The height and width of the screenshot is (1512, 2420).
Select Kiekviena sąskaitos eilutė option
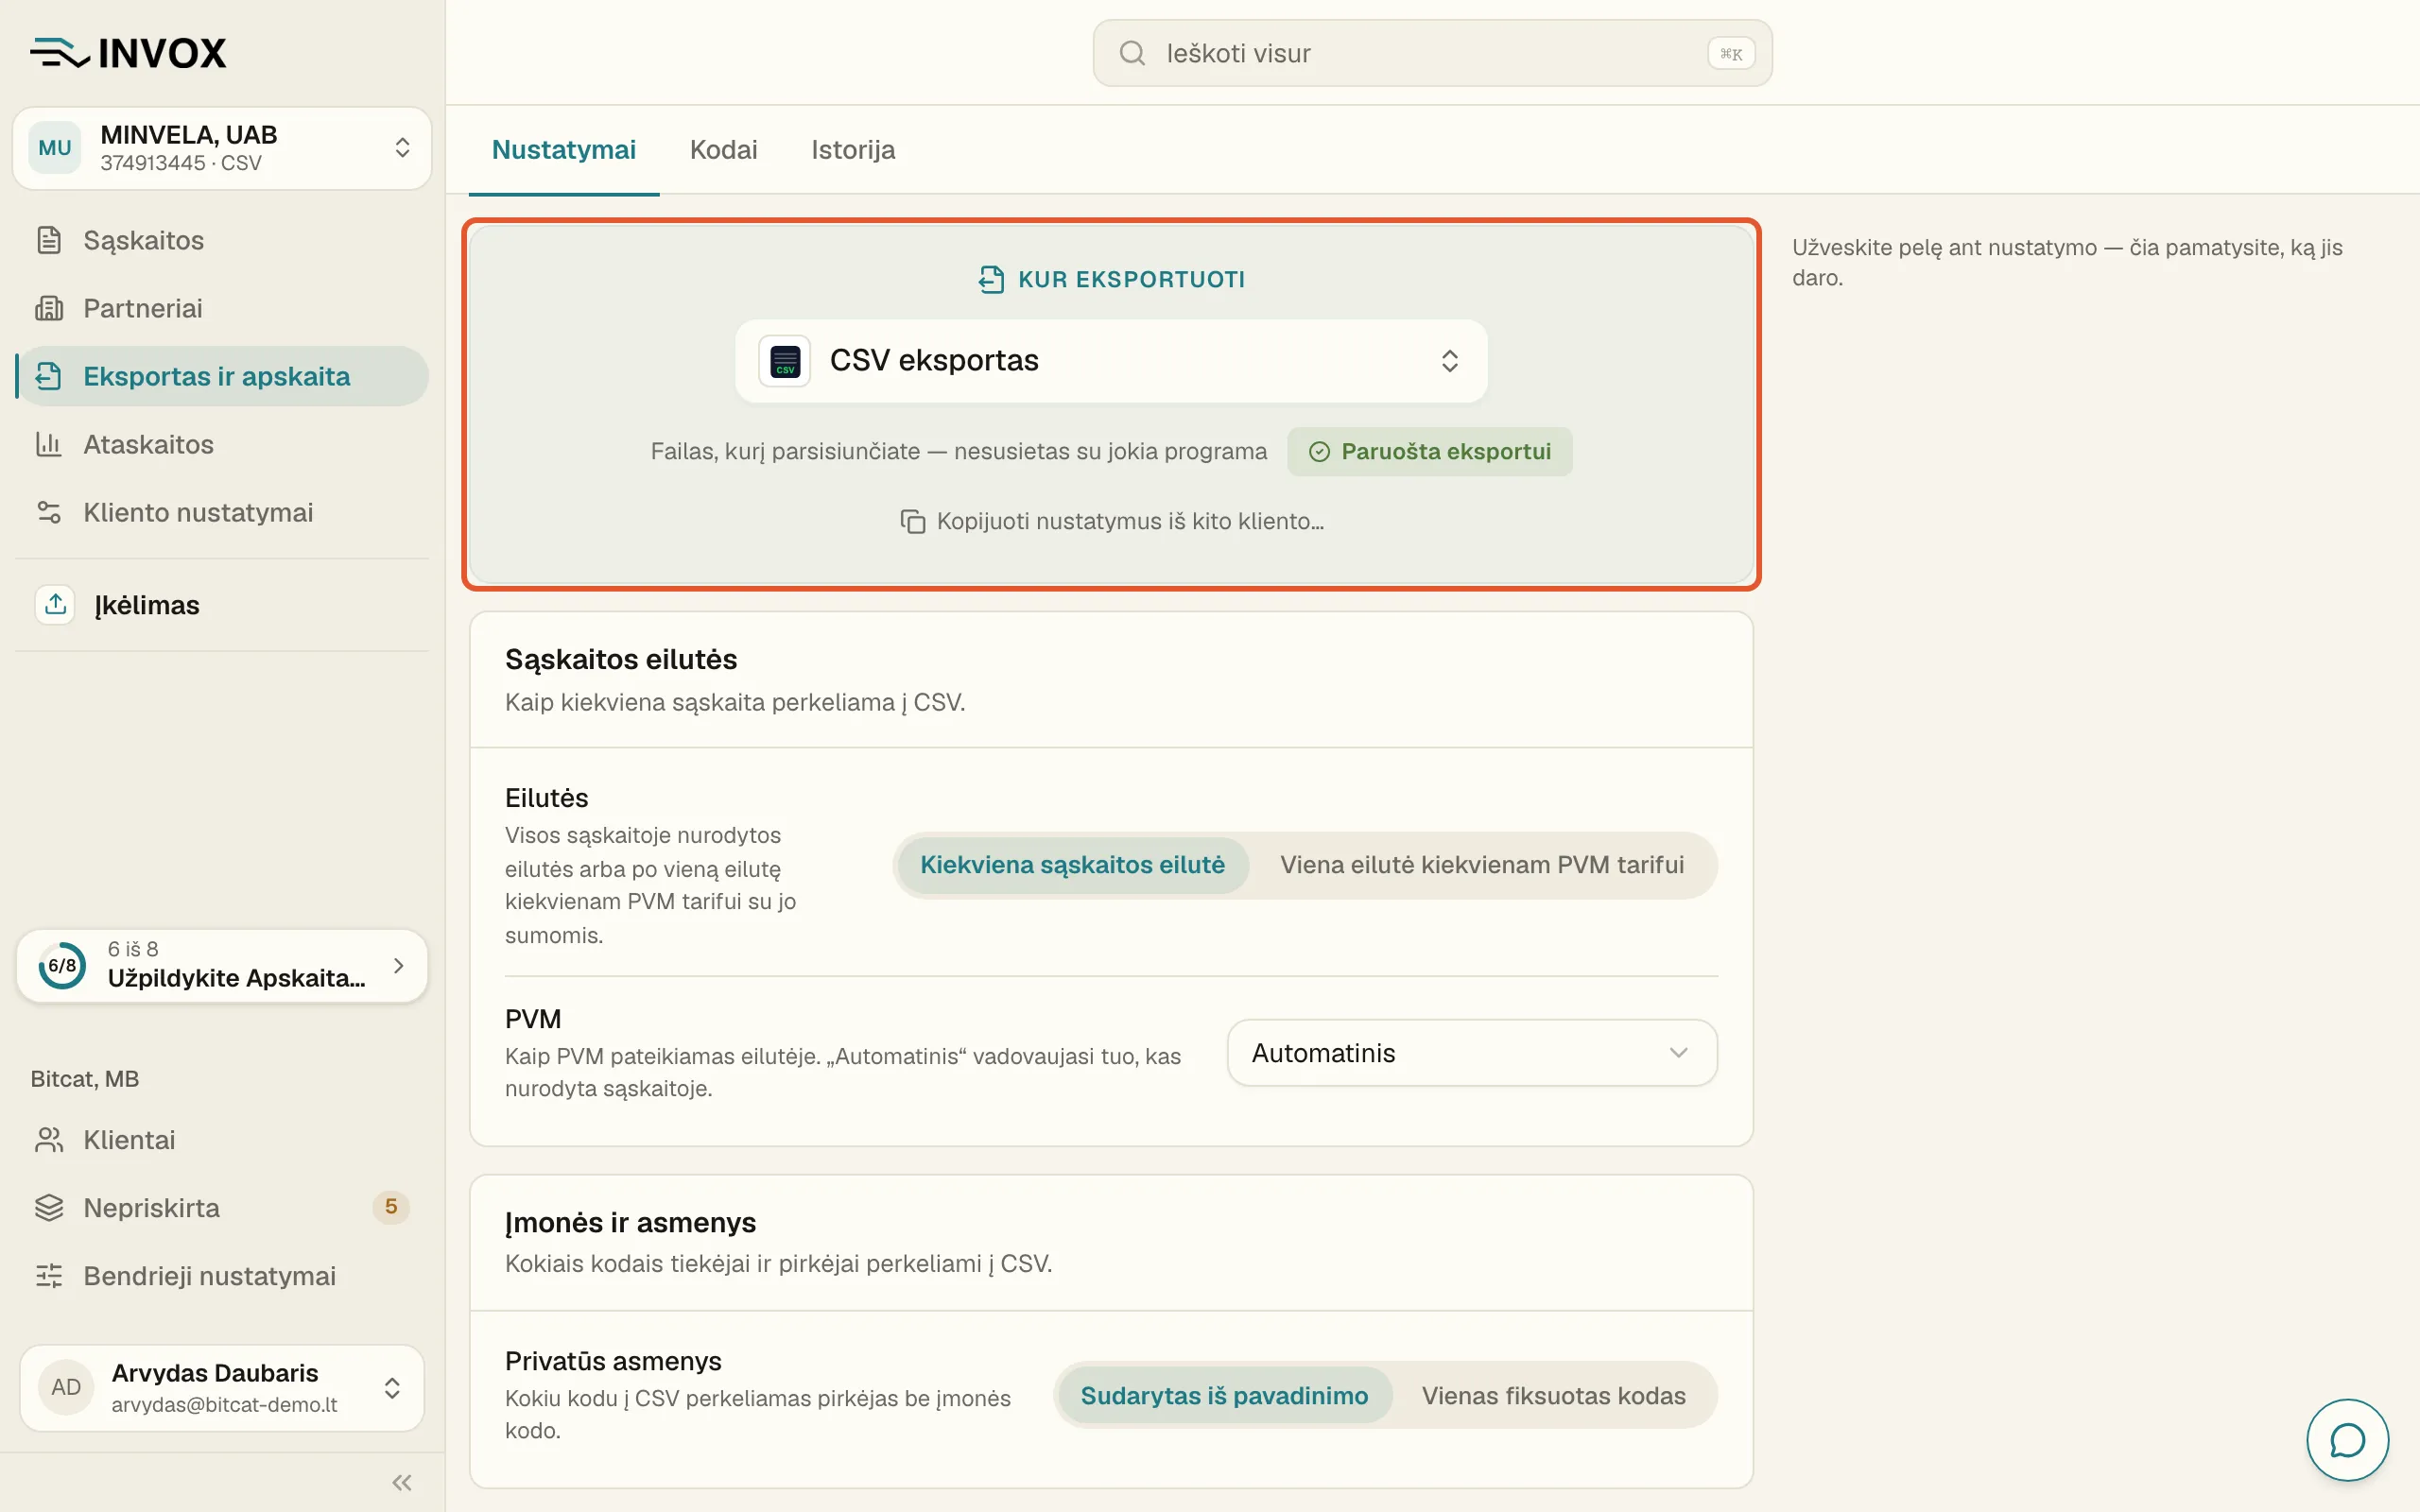point(1072,865)
